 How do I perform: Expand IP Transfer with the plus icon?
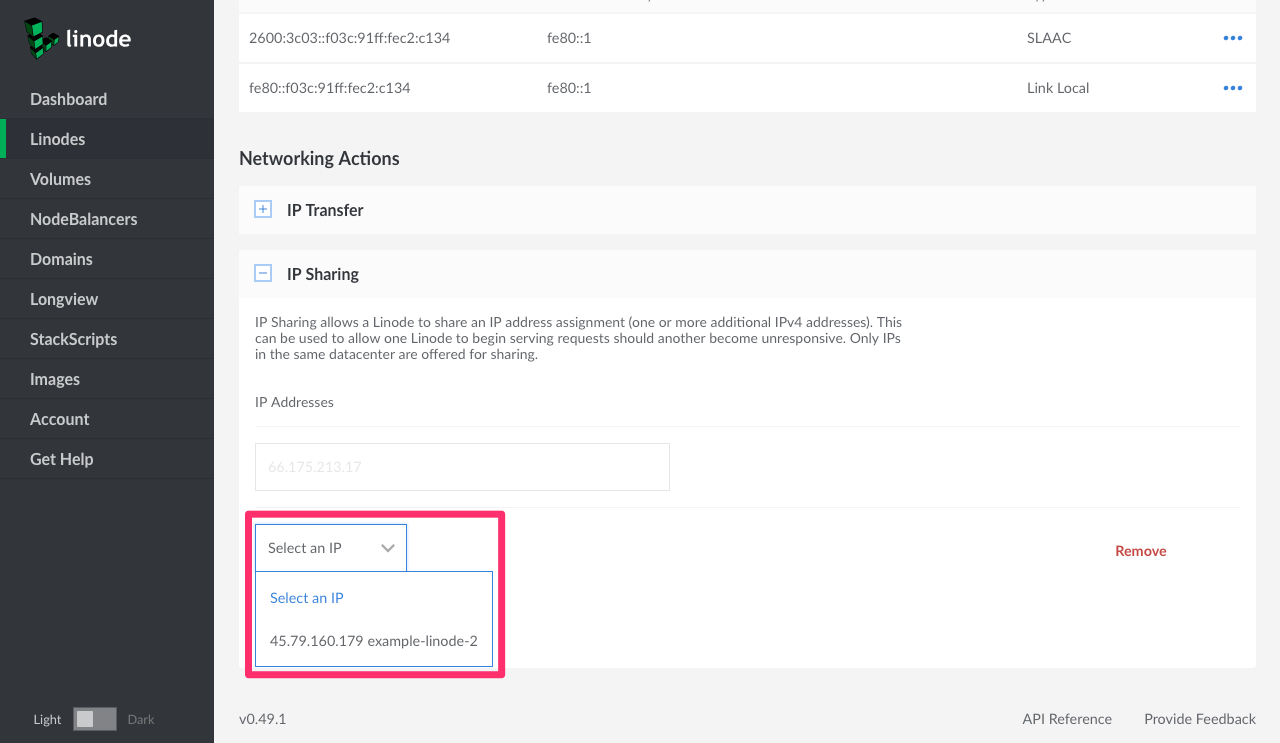pos(263,210)
